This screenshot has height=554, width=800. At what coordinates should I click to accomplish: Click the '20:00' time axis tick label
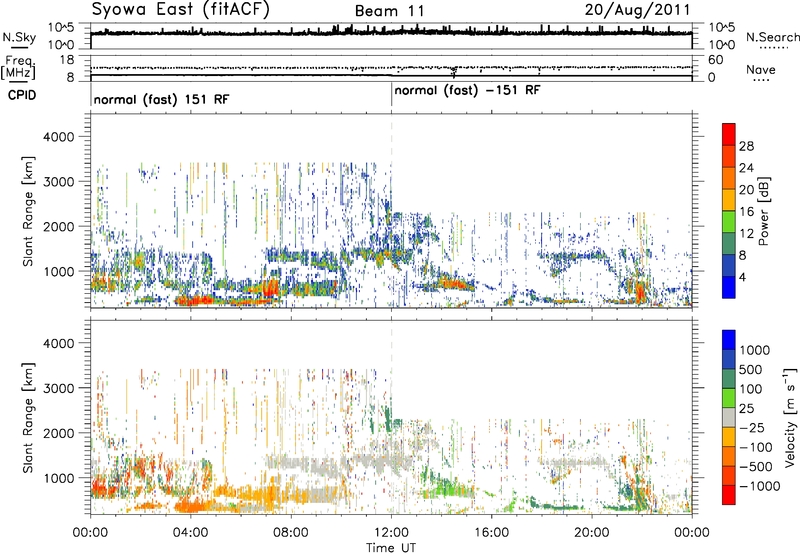592,533
